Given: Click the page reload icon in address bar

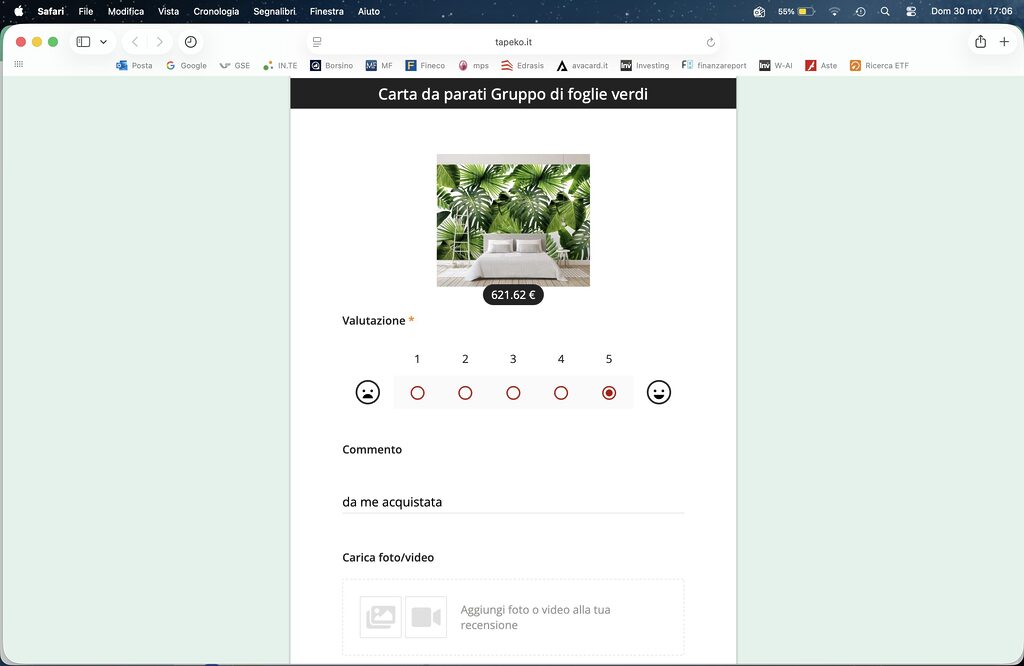Looking at the screenshot, I should (710, 42).
